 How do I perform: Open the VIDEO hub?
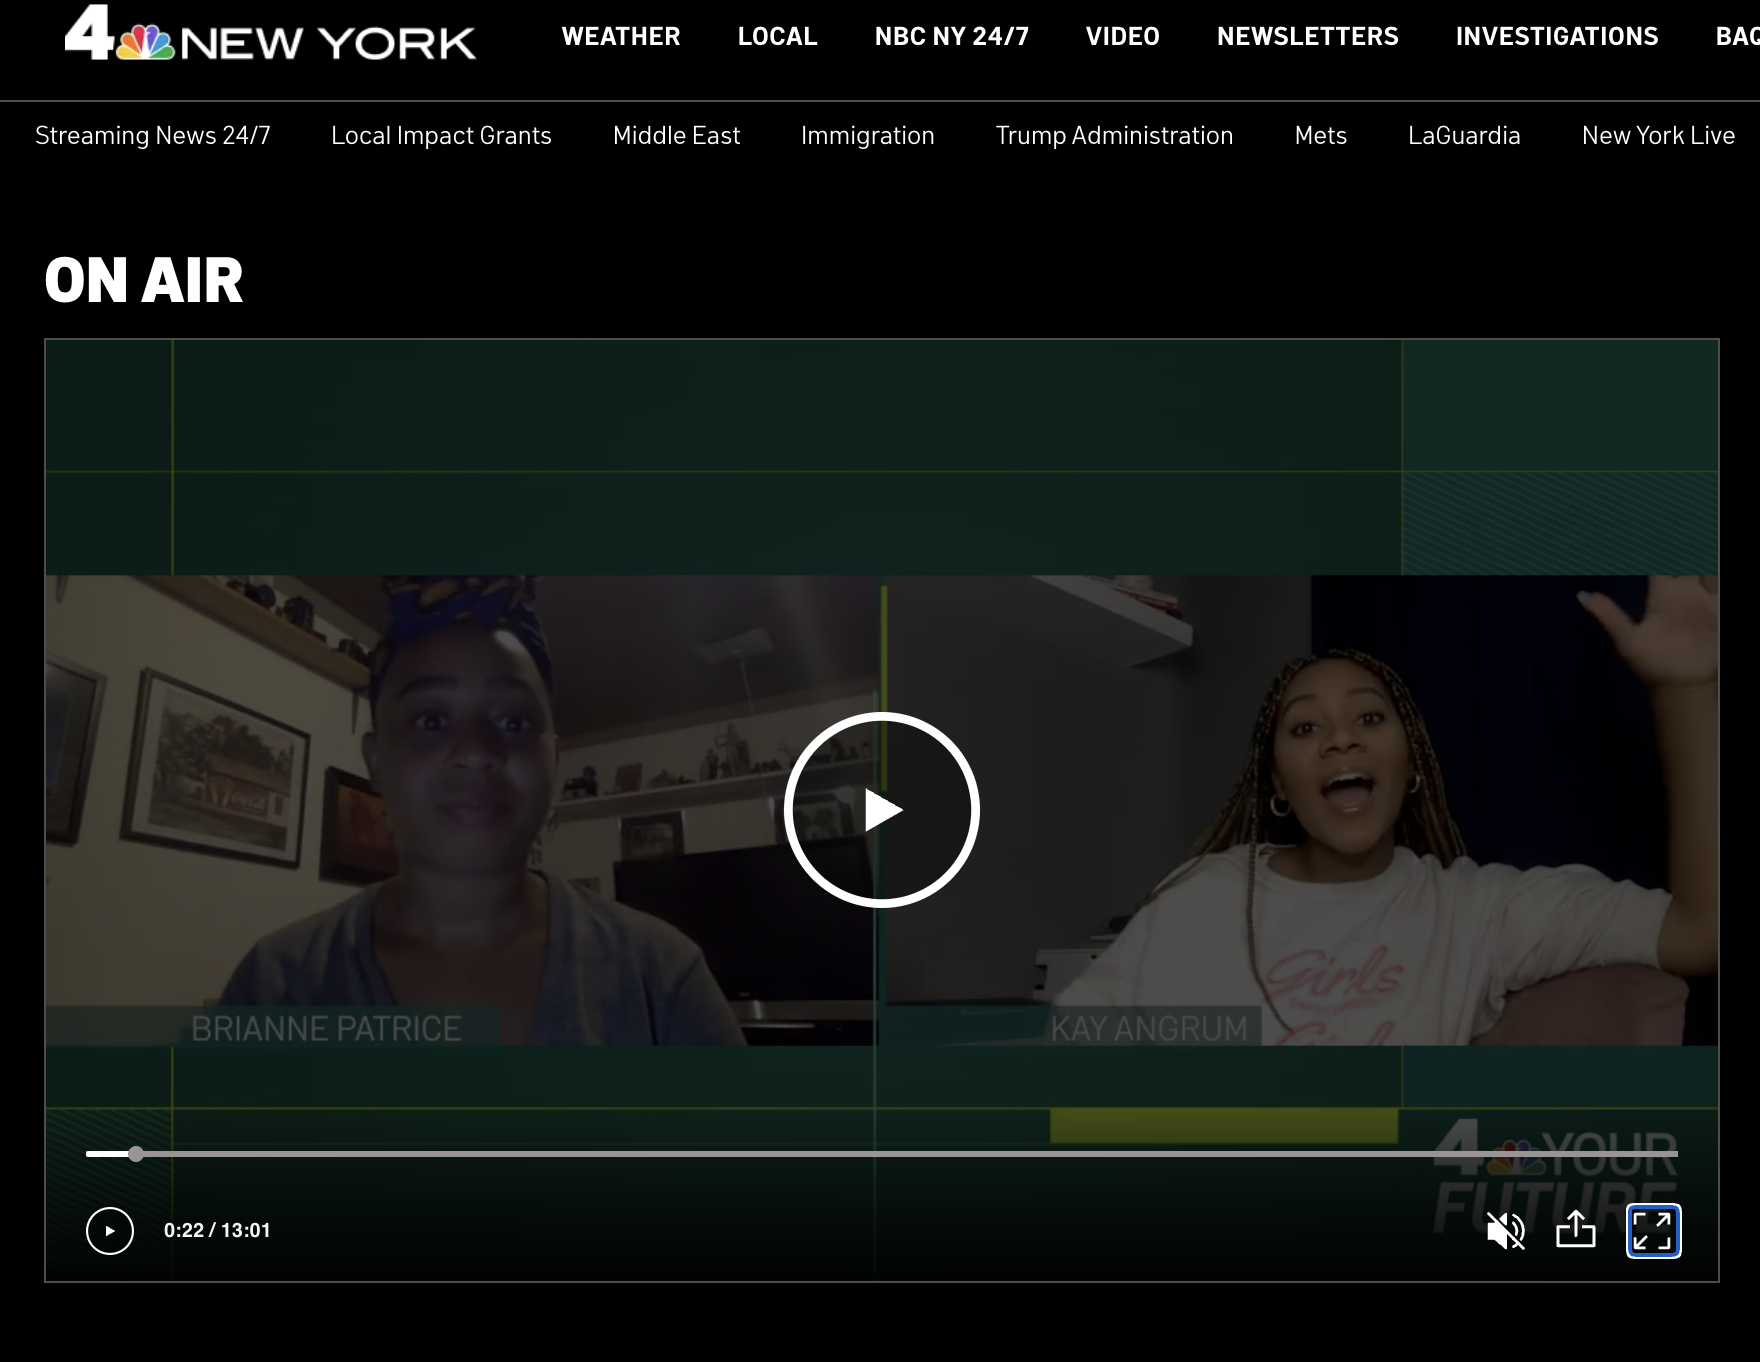tap(1122, 37)
